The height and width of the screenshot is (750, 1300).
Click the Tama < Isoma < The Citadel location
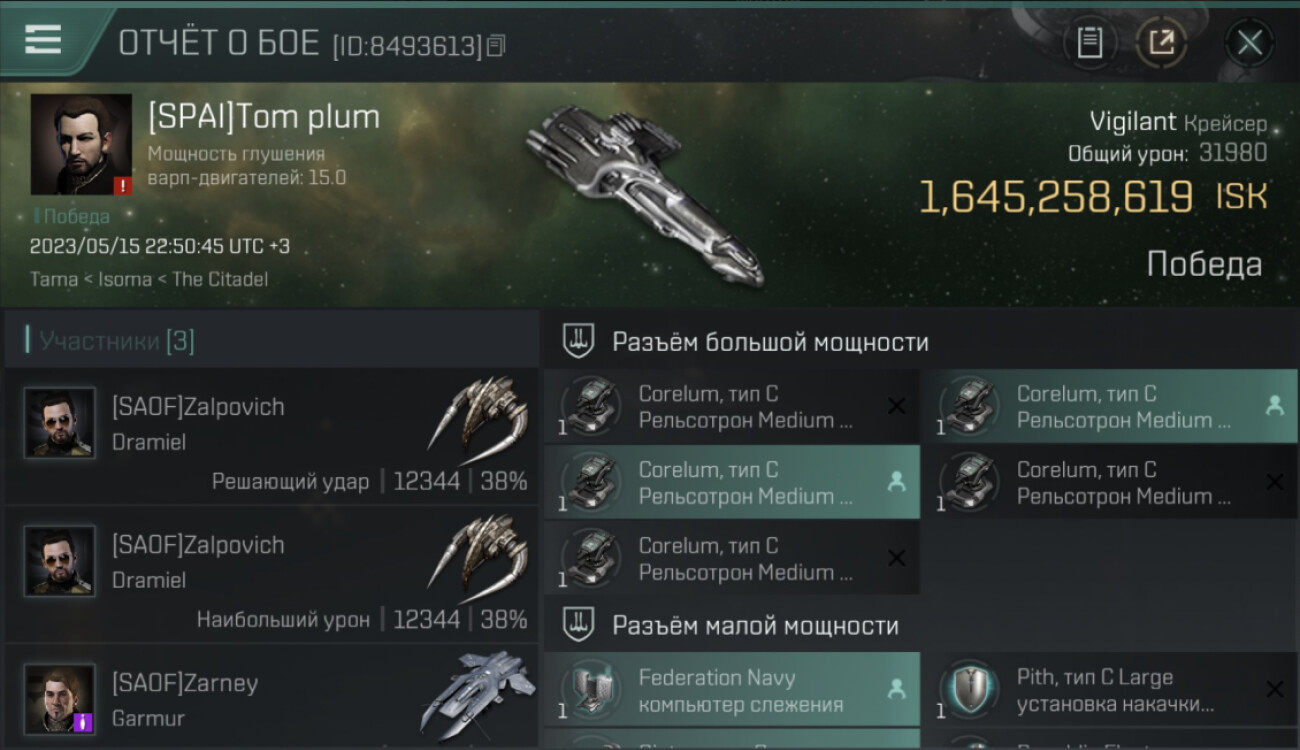[149, 279]
